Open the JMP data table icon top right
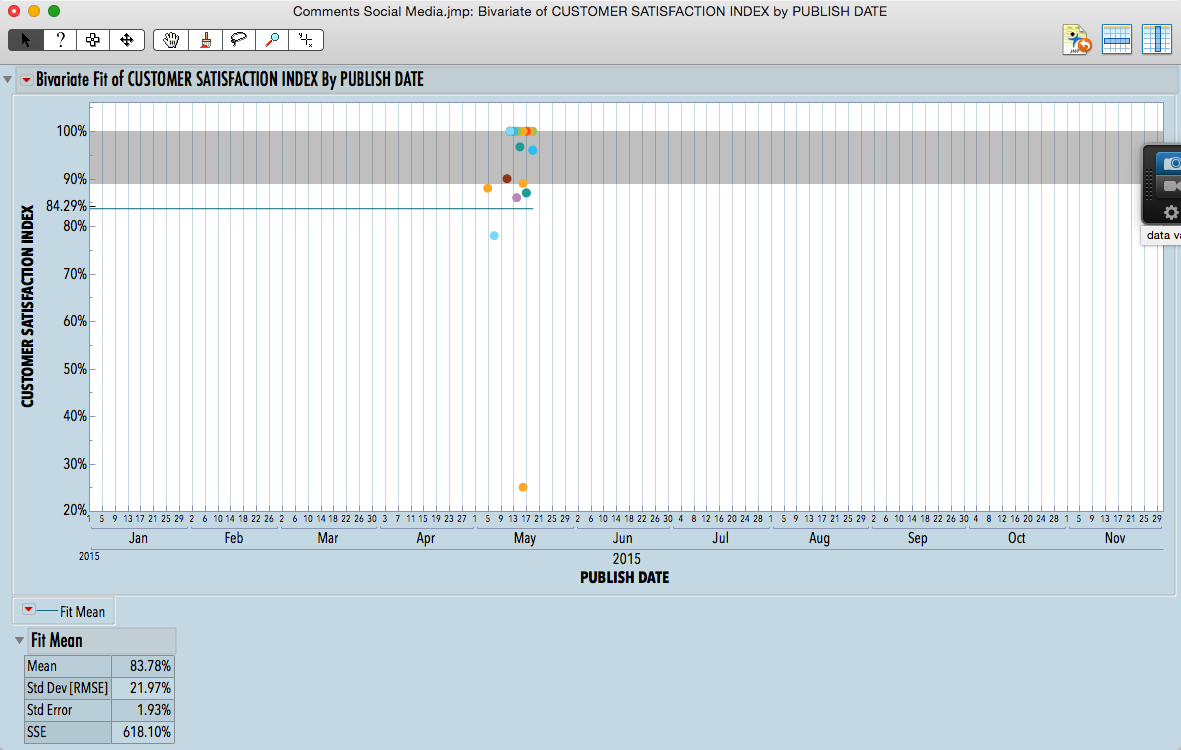Image resolution: width=1181 pixels, height=750 pixels. (x=1075, y=39)
